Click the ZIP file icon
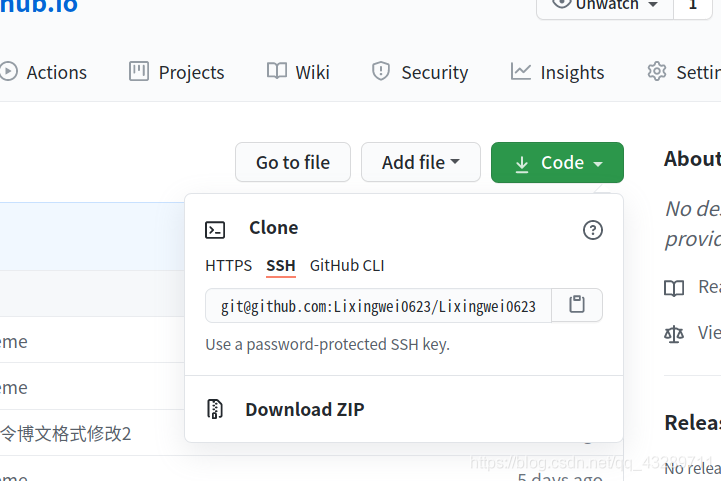This screenshot has width=721, height=481. [x=215, y=409]
